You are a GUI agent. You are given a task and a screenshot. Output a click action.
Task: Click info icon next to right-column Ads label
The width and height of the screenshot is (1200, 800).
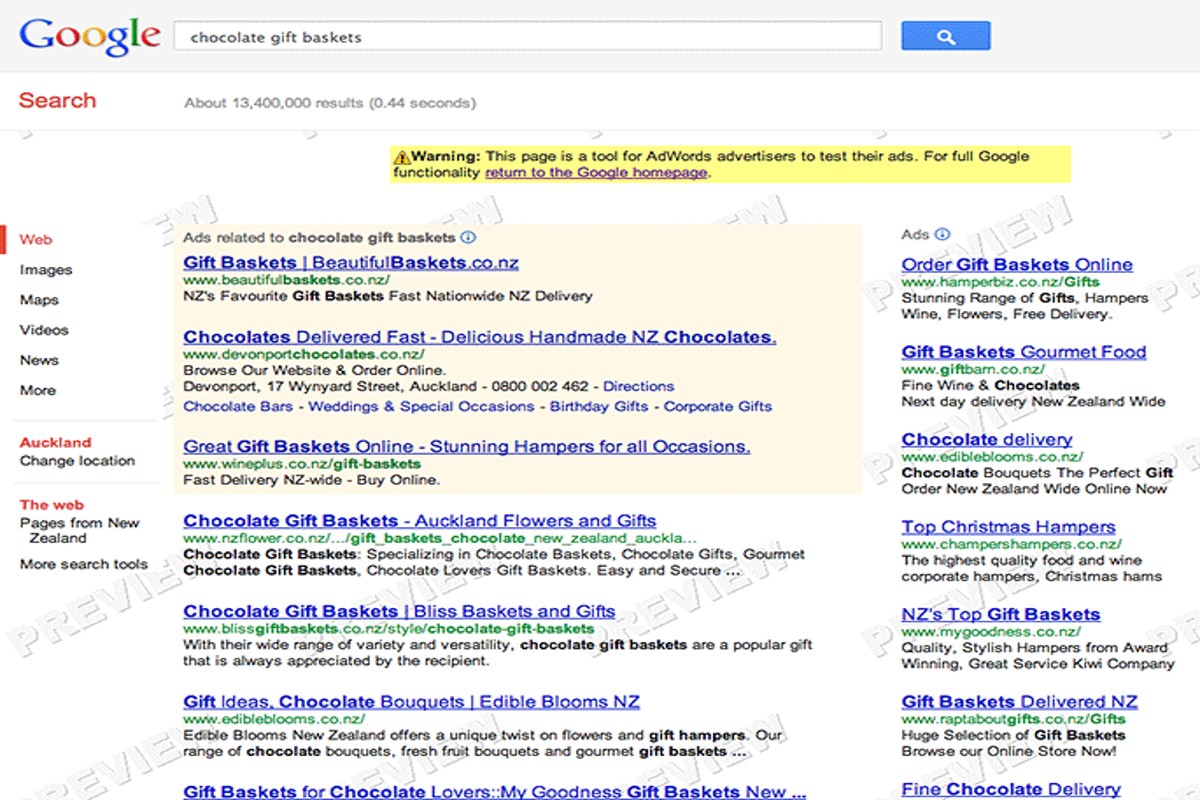coord(942,235)
